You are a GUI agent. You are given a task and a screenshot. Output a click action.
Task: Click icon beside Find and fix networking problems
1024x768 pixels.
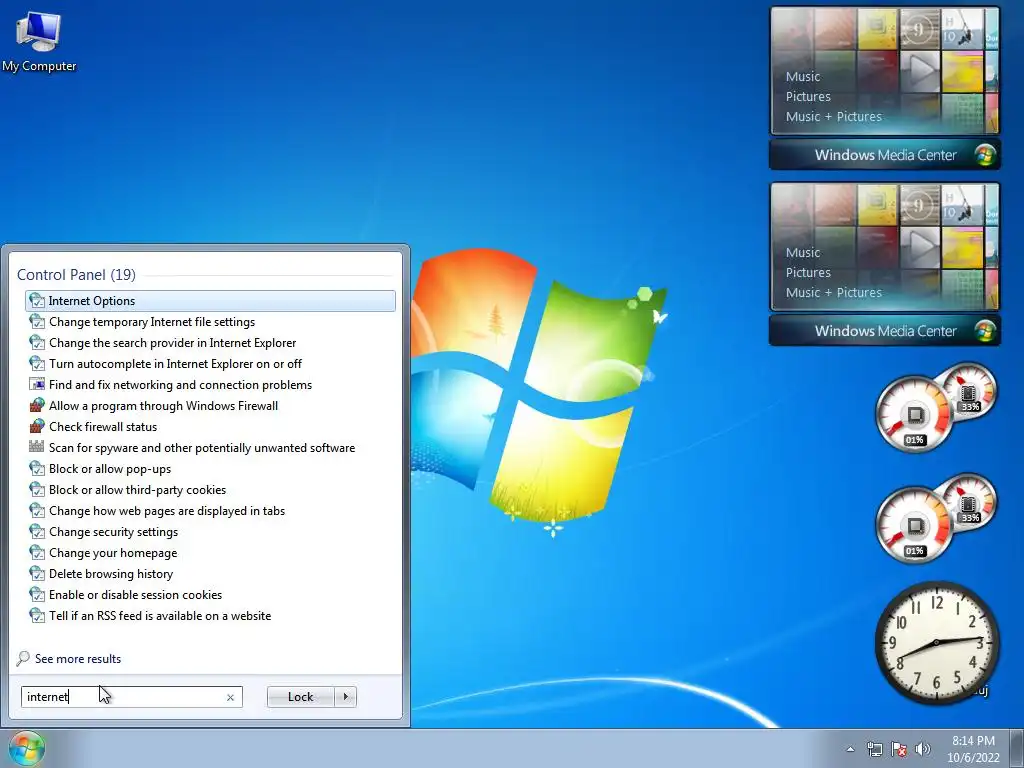coord(37,385)
